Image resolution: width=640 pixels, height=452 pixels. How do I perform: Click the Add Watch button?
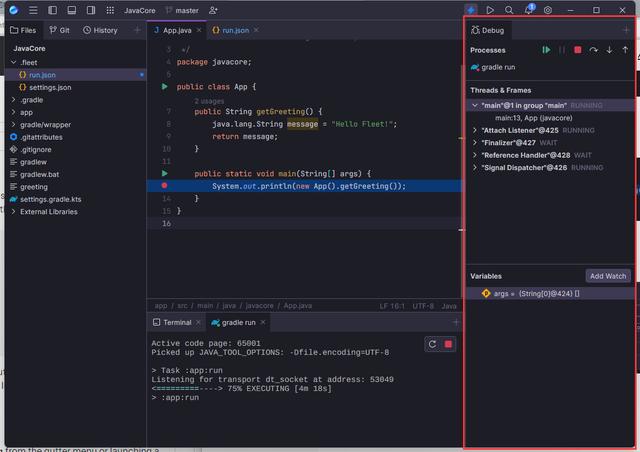coord(608,276)
